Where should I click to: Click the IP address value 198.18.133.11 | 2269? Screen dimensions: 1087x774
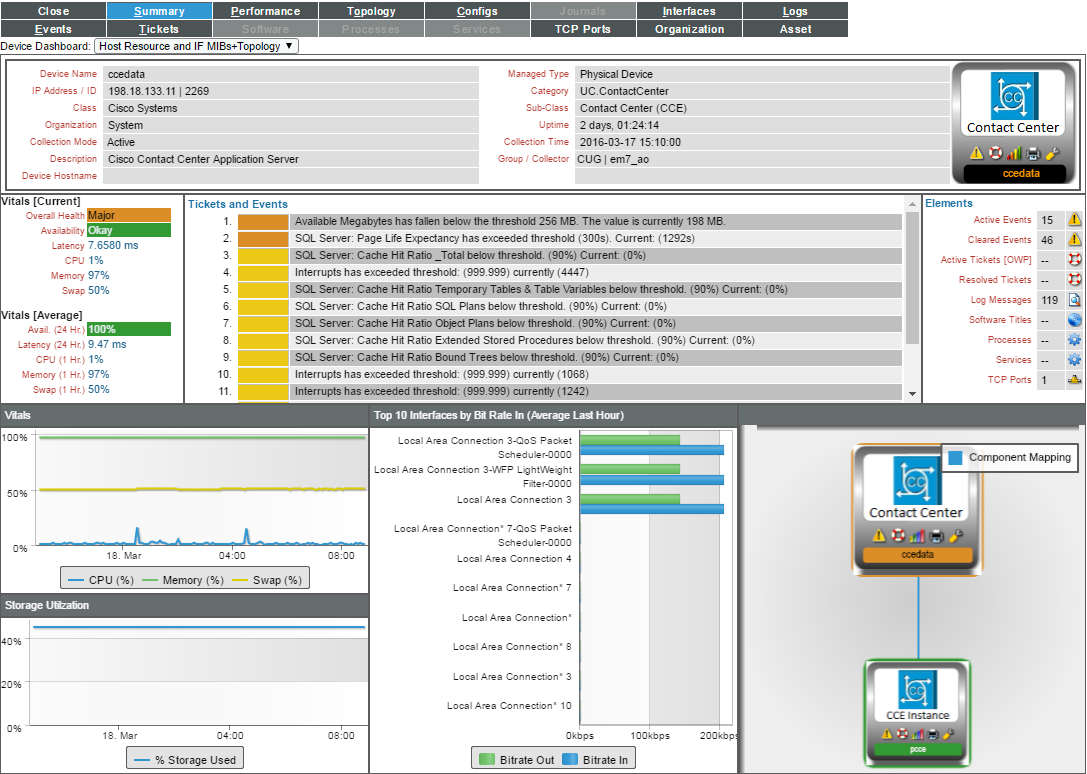click(x=158, y=91)
